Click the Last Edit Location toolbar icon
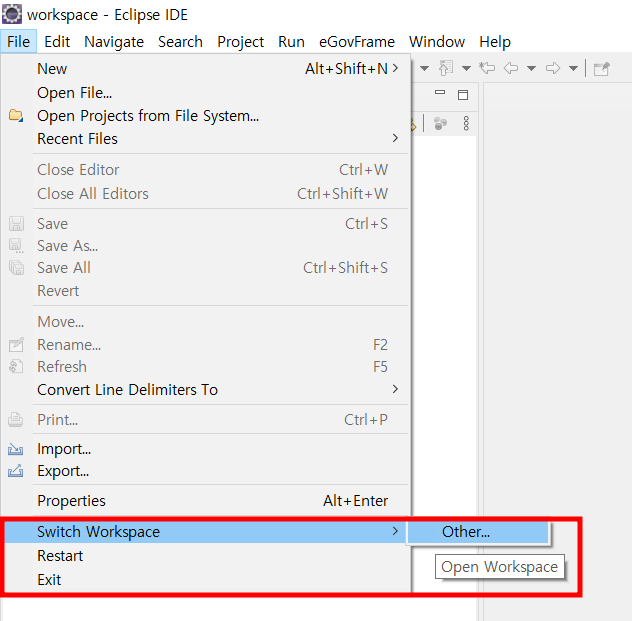Screen dimensions: 632x621 coord(487,68)
